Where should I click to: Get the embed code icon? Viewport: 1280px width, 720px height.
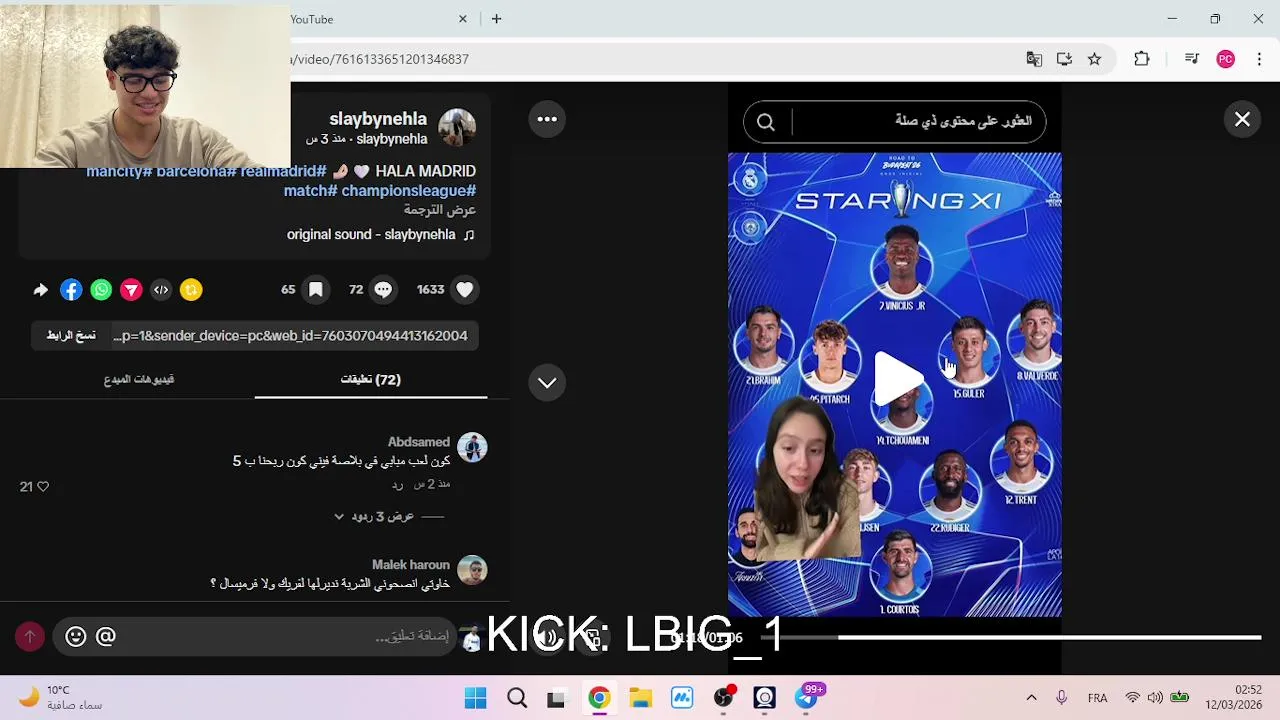click(x=161, y=290)
